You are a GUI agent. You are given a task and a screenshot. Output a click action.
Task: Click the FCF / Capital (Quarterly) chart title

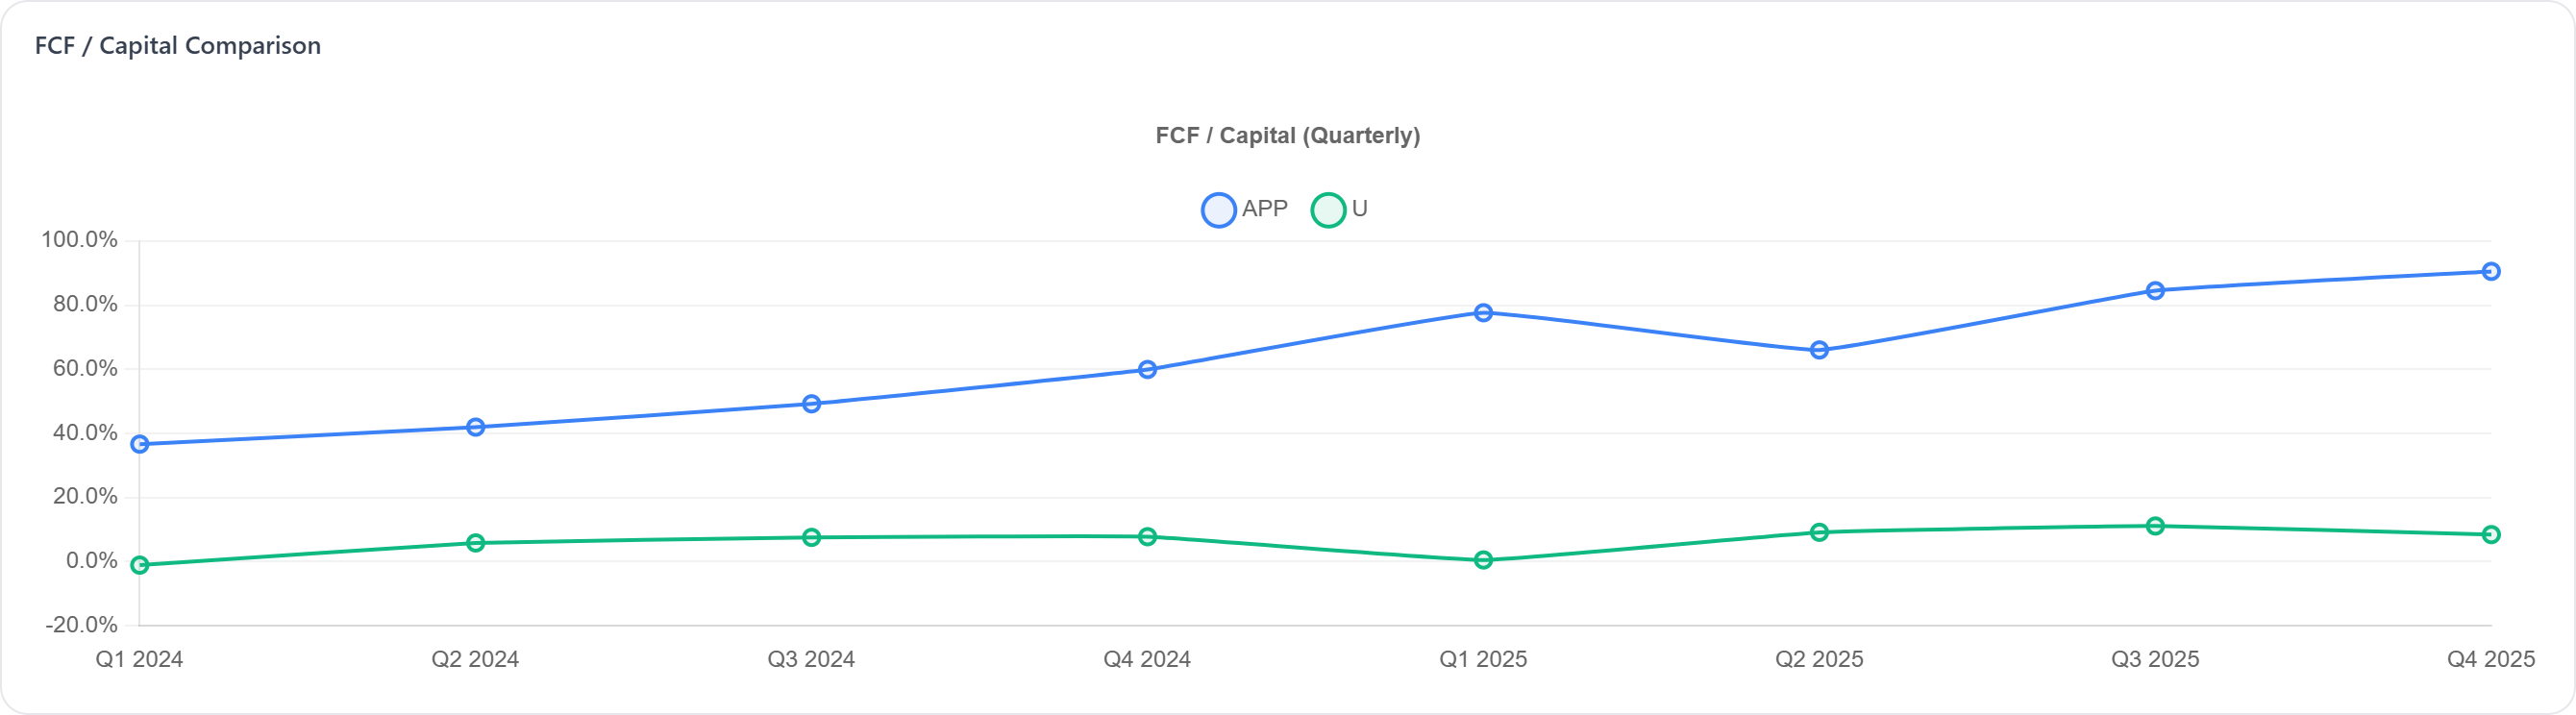pyautogui.click(x=1288, y=136)
